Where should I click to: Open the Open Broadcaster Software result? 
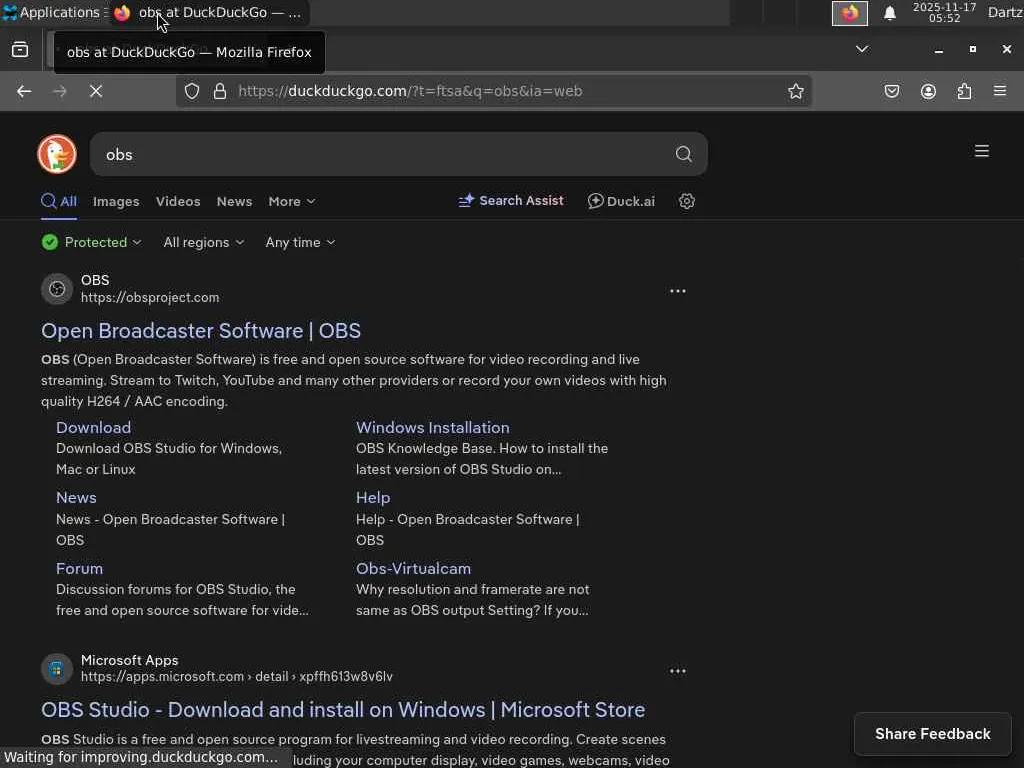click(201, 330)
